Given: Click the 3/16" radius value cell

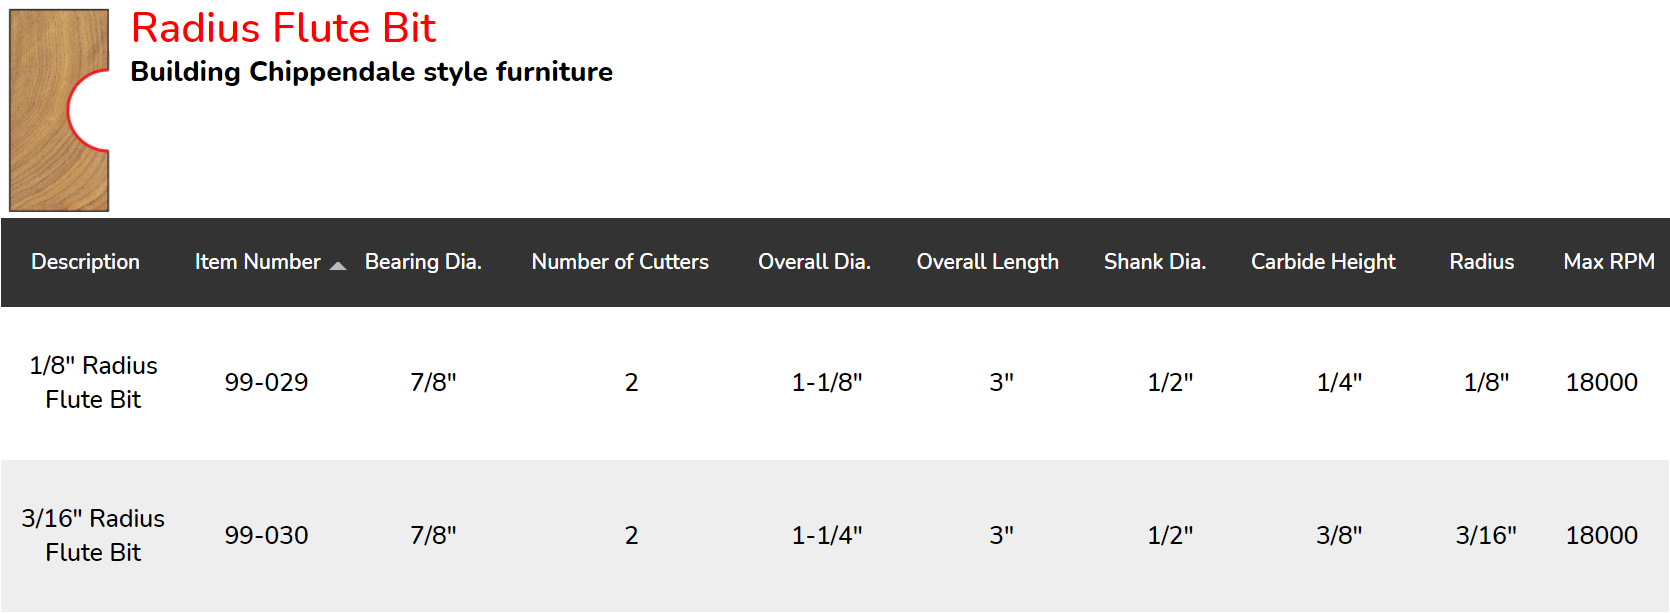Looking at the screenshot, I should (1486, 535).
